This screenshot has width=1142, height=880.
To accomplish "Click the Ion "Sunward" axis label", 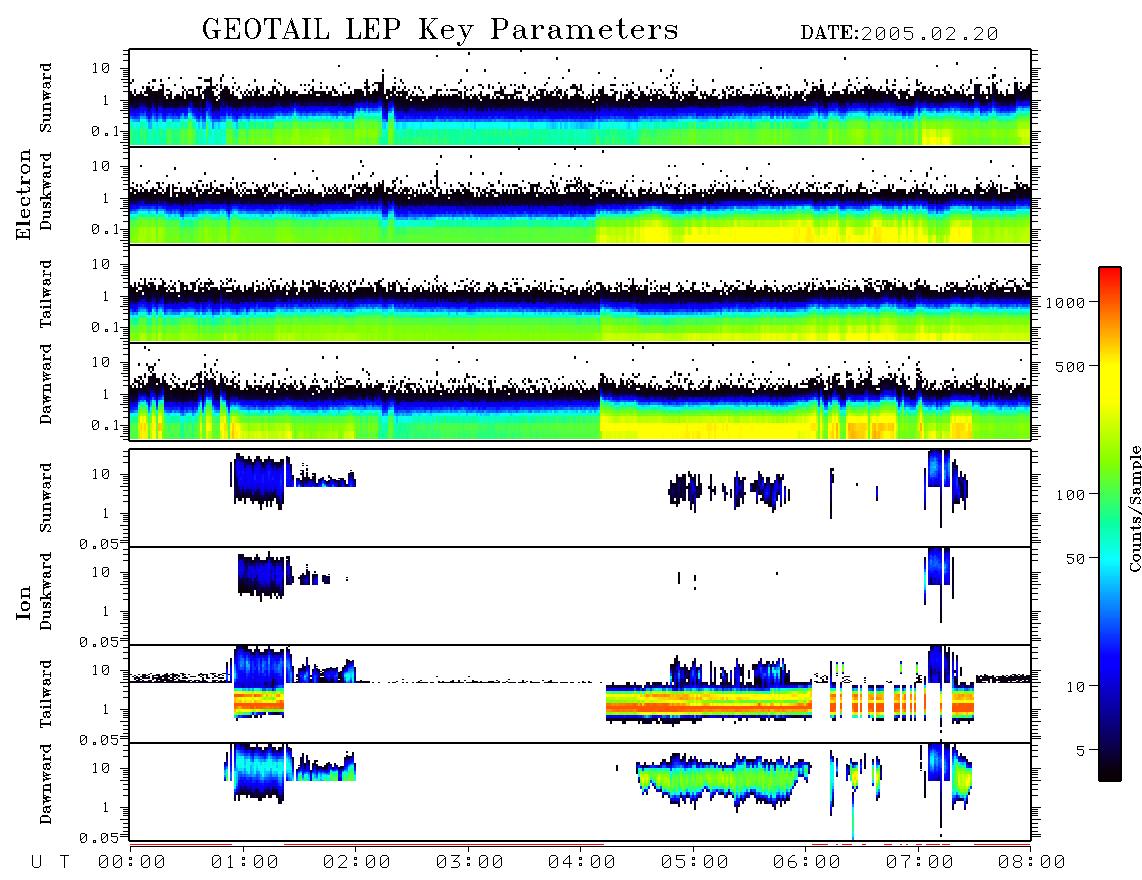I will pos(46,497).
